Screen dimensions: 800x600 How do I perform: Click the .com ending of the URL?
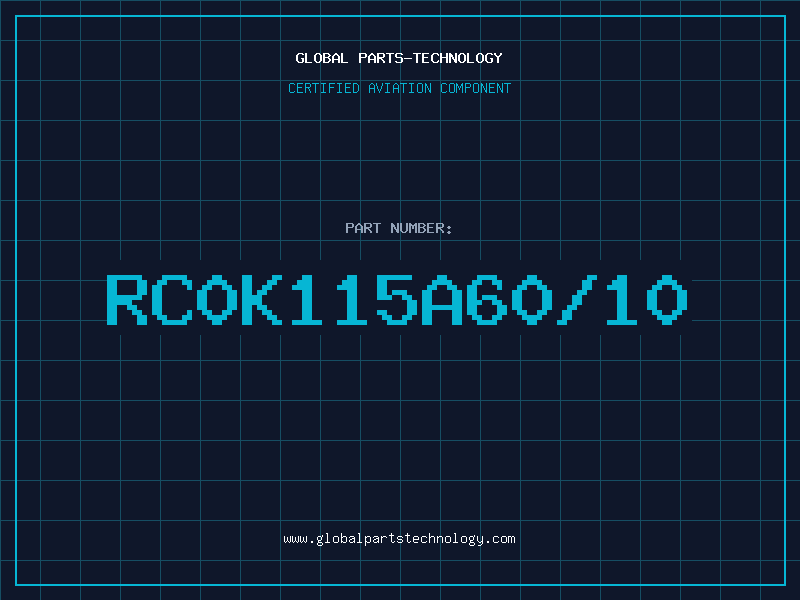coord(499,539)
